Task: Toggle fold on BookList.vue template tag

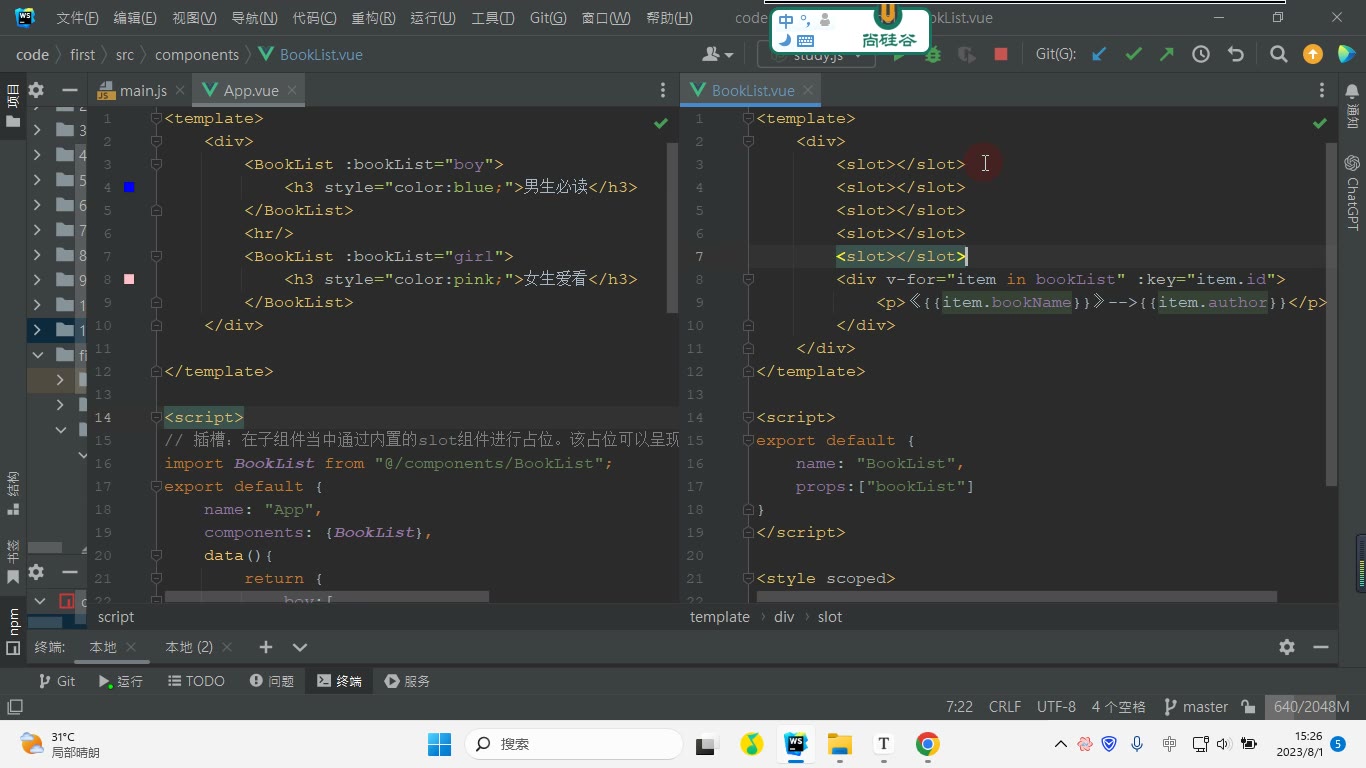Action: point(748,118)
